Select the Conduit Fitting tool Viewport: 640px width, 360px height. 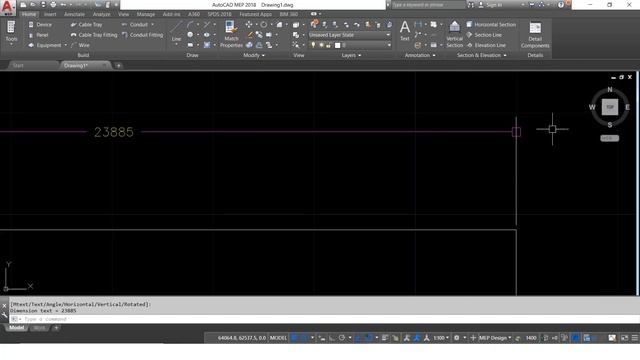click(142, 35)
